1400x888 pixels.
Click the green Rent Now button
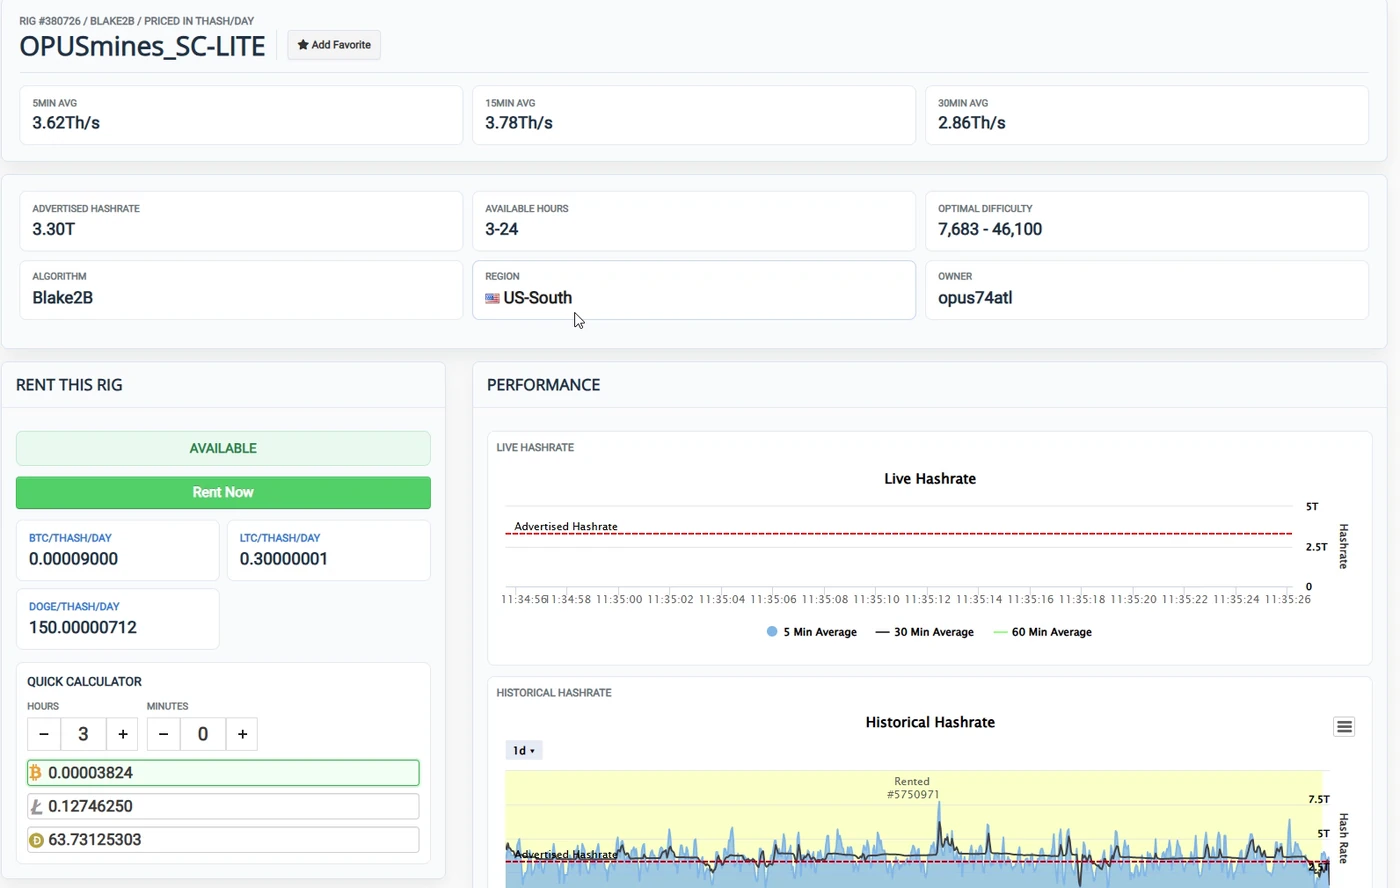click(x=223, y=492)
